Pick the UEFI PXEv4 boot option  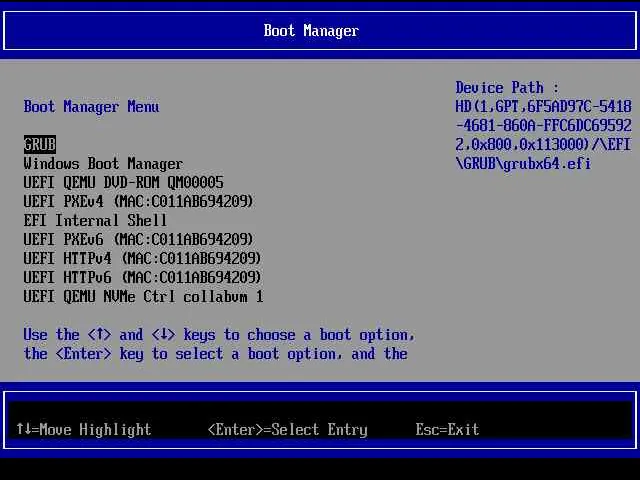[x=139, y=202]
